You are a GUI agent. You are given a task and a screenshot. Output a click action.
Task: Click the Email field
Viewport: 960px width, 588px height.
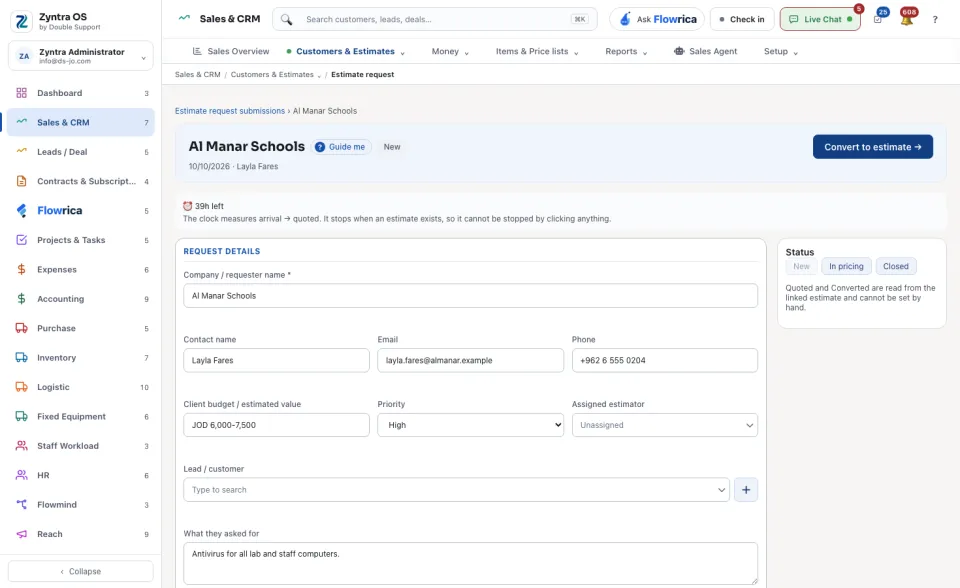tap(470, 360)
